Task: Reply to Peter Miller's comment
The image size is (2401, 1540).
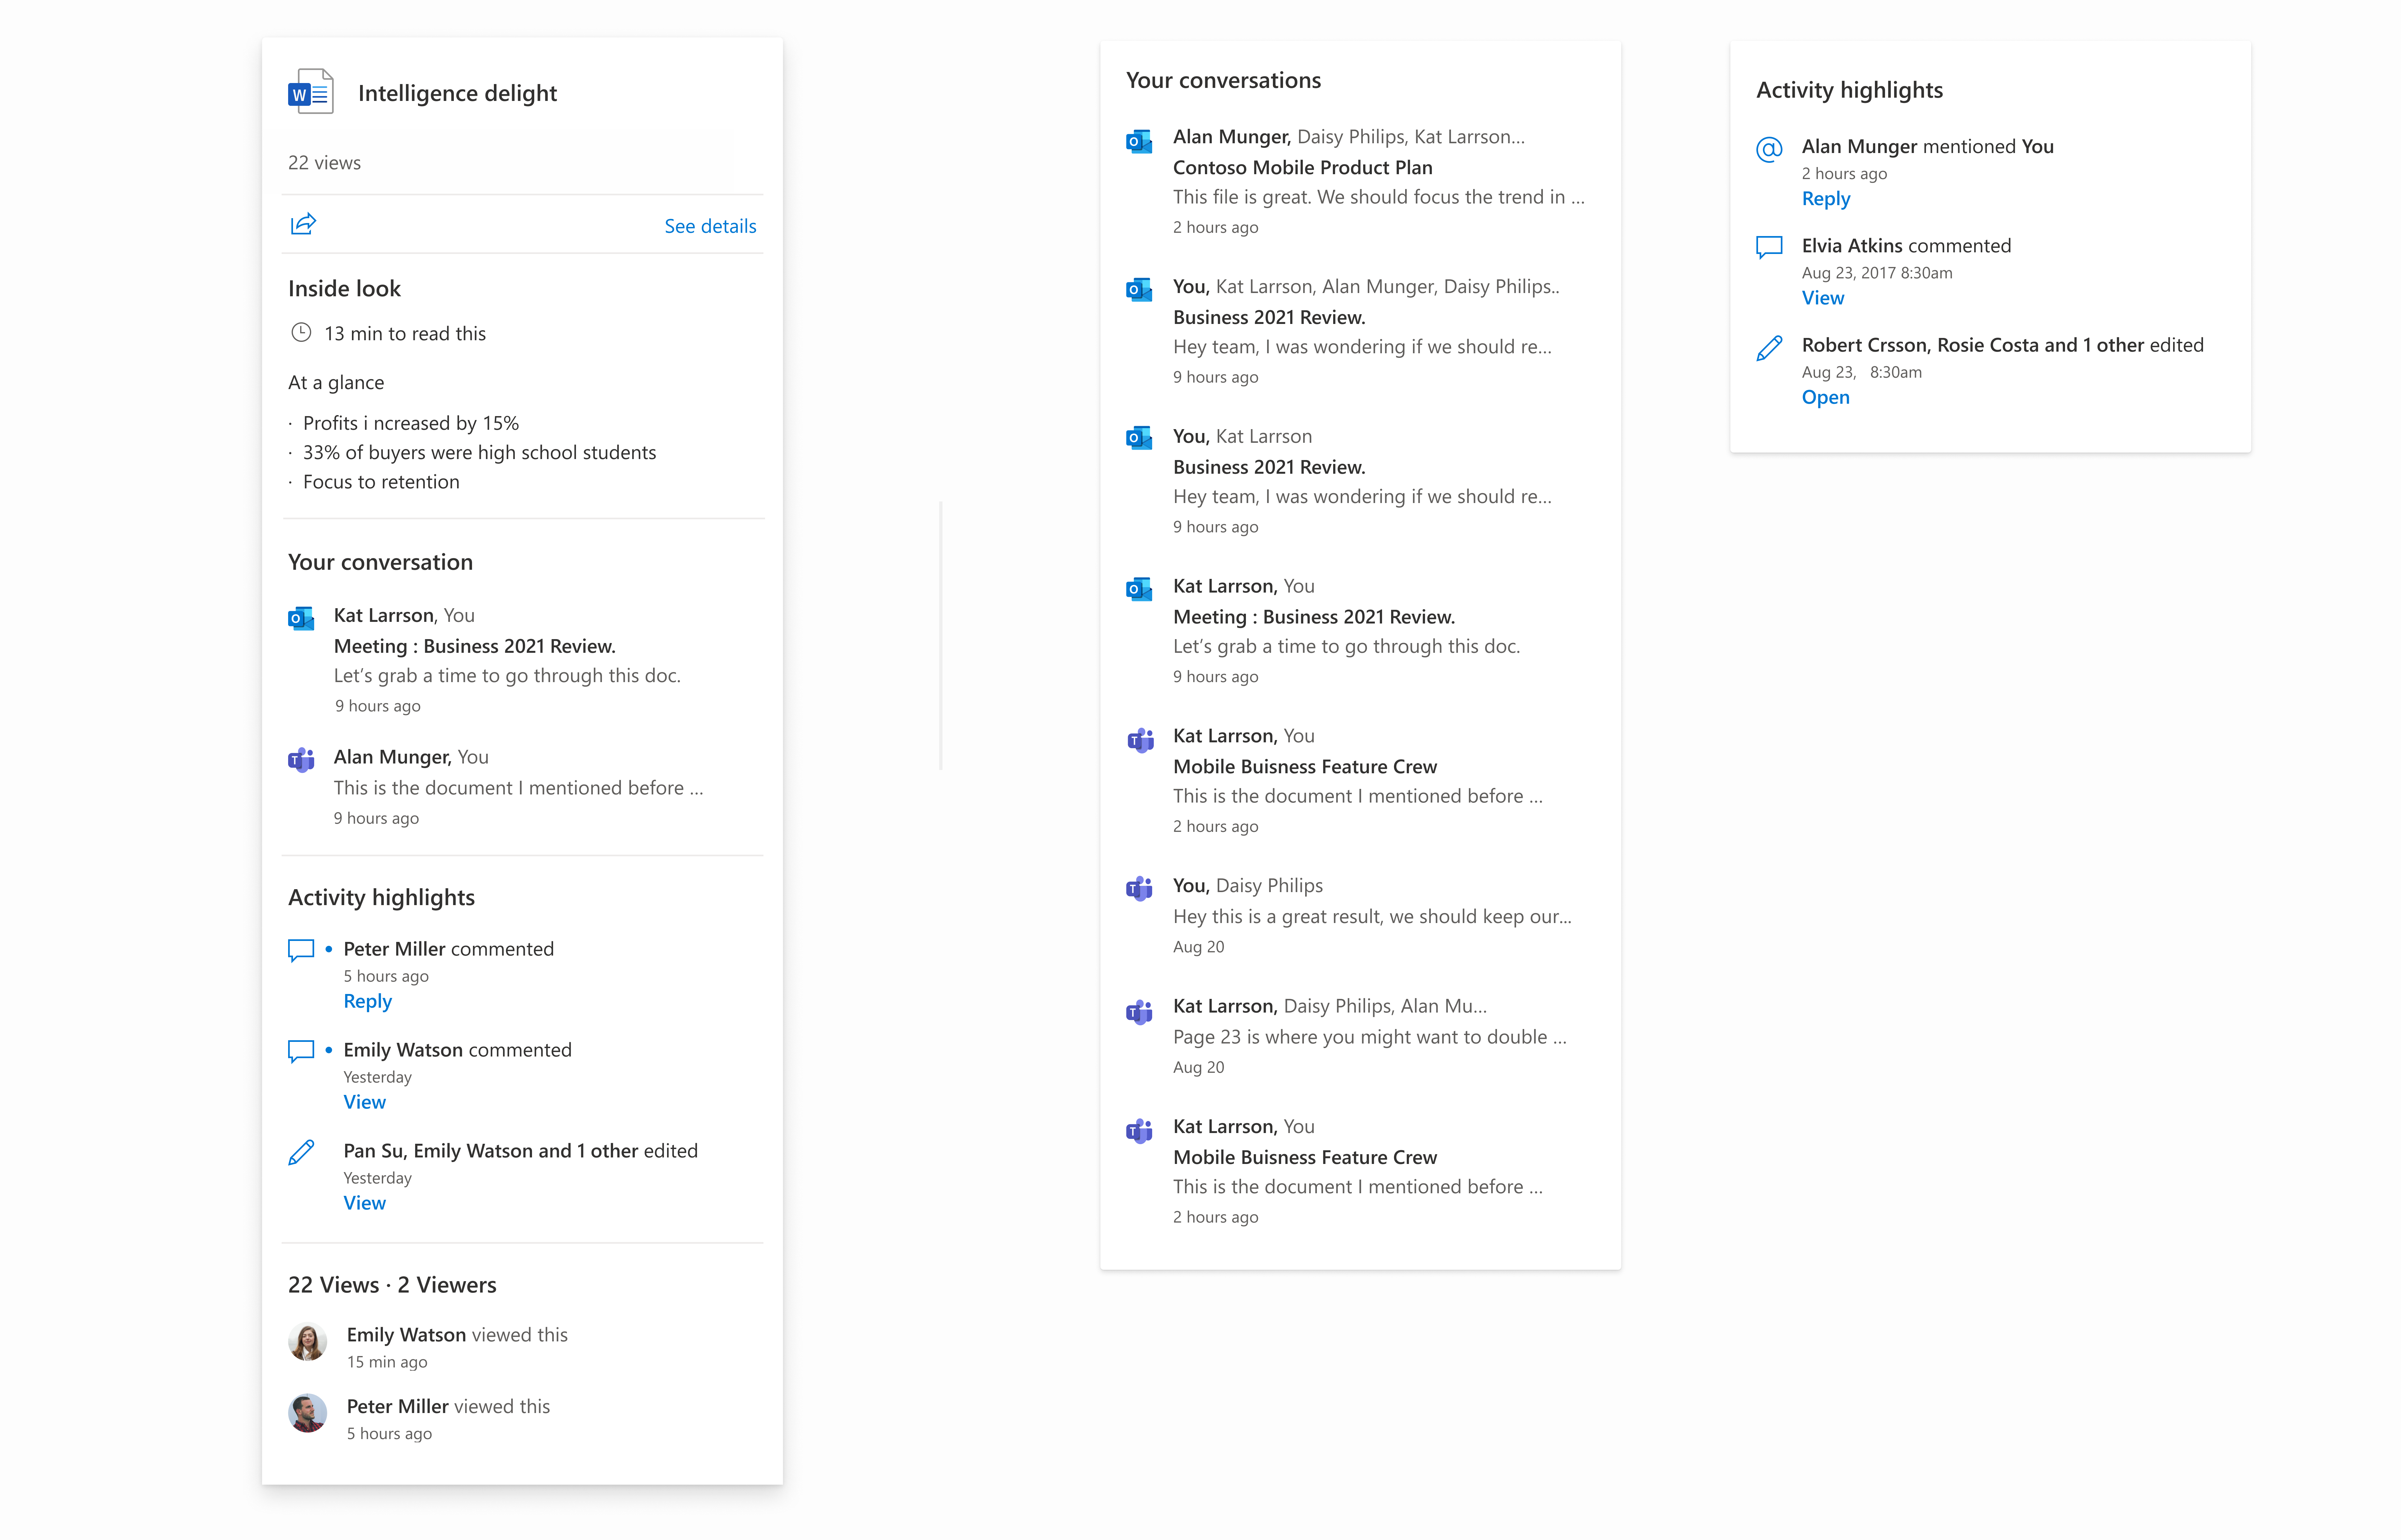Action: point(367,1001)
